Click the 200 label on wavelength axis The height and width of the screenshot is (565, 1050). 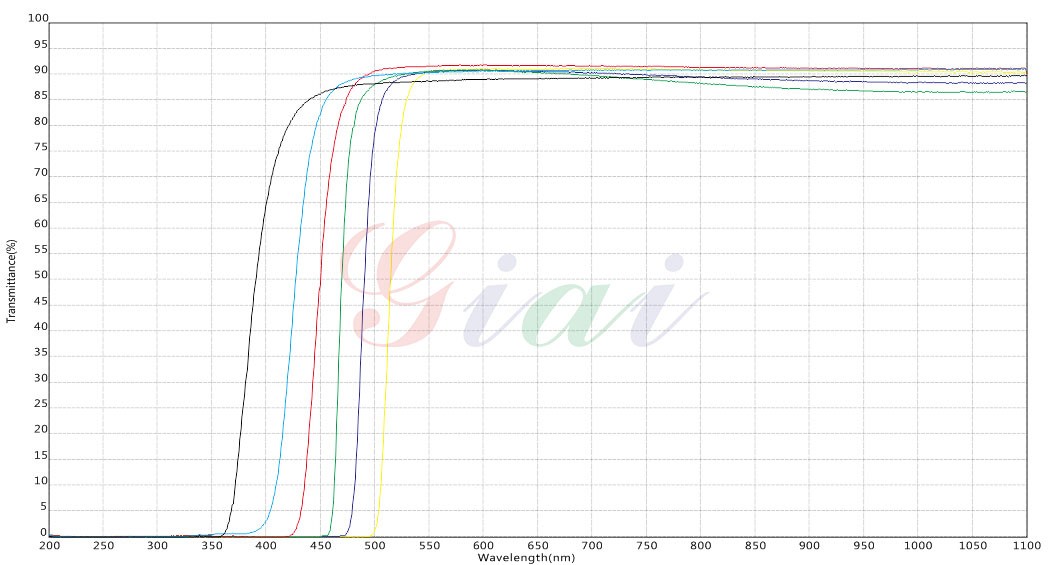coord(49,545)
